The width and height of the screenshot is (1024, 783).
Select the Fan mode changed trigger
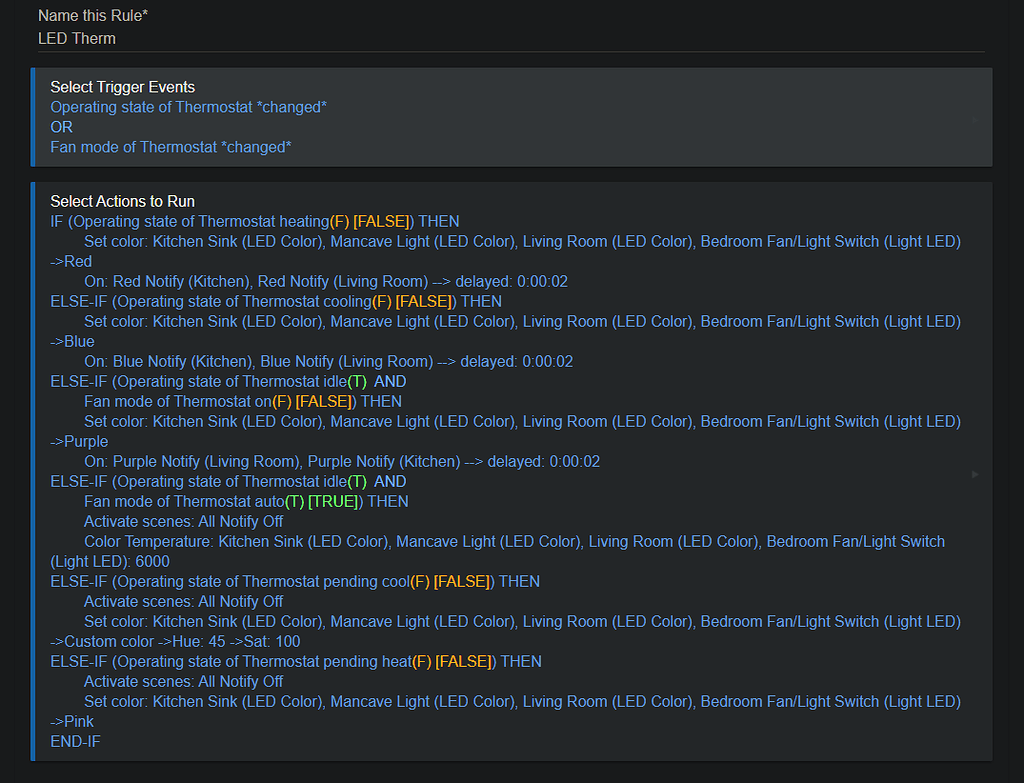tap(170, 147)
